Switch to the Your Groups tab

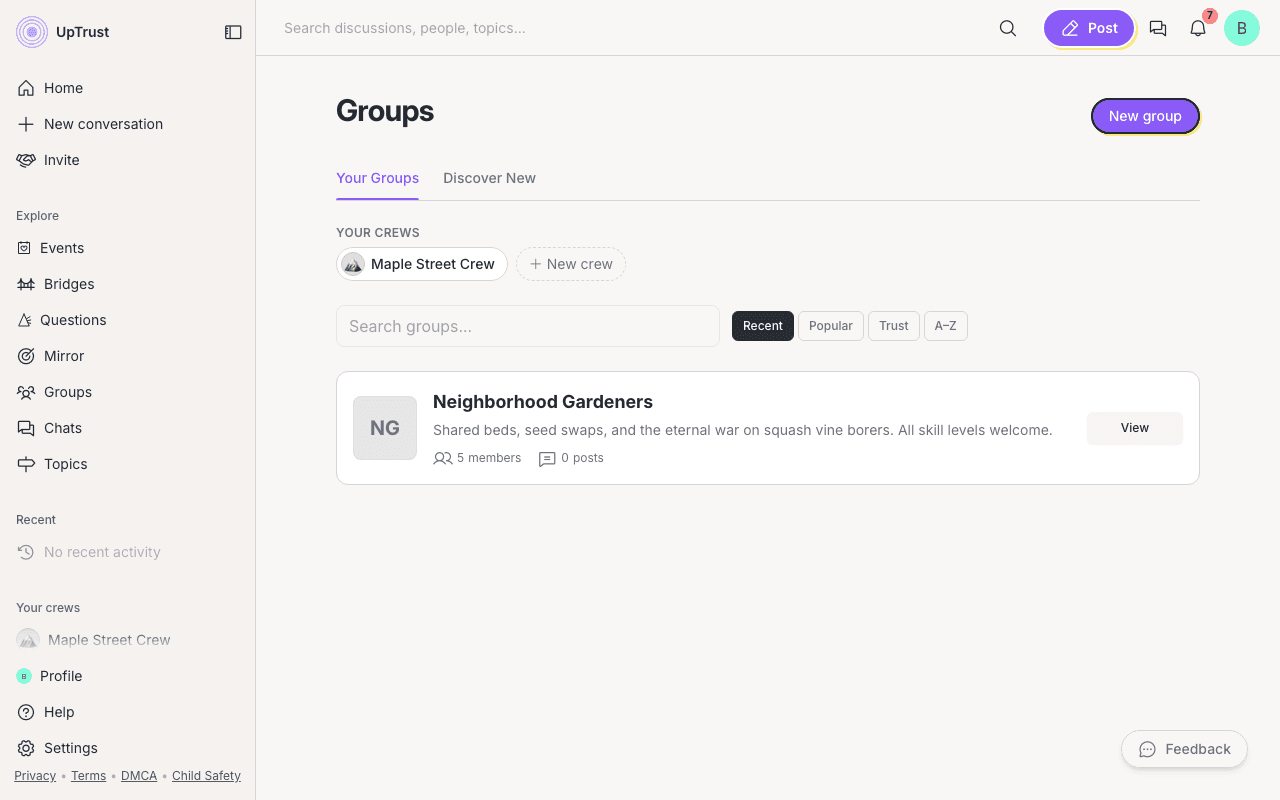377,178
